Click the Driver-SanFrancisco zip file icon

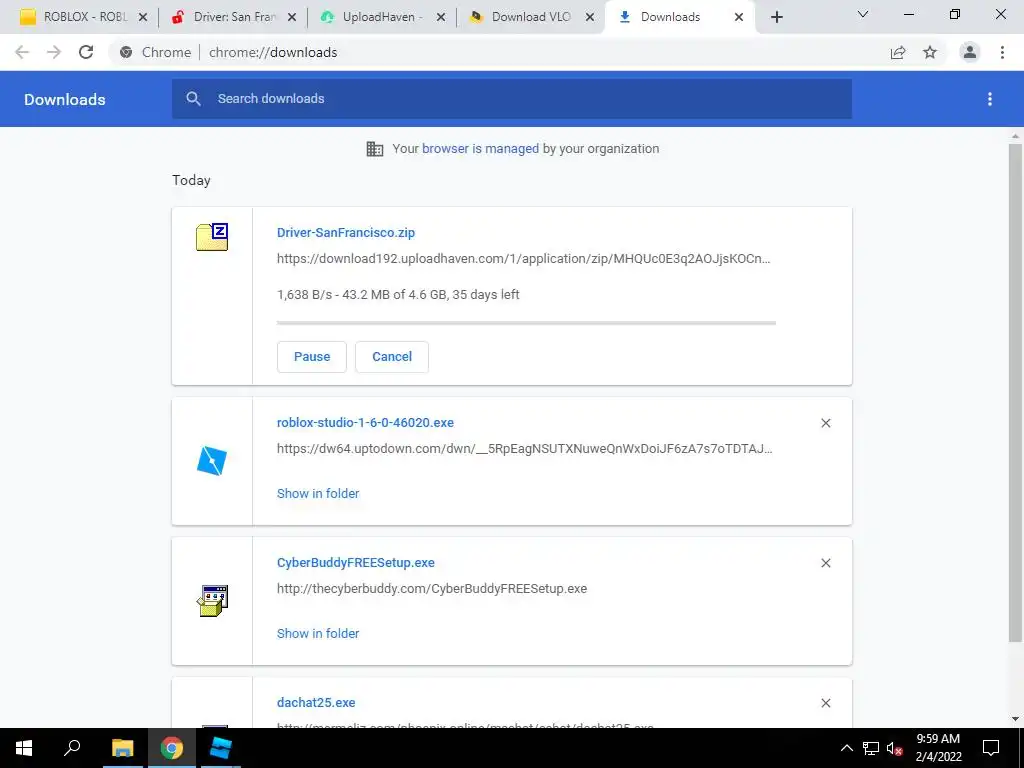[212, 236]
